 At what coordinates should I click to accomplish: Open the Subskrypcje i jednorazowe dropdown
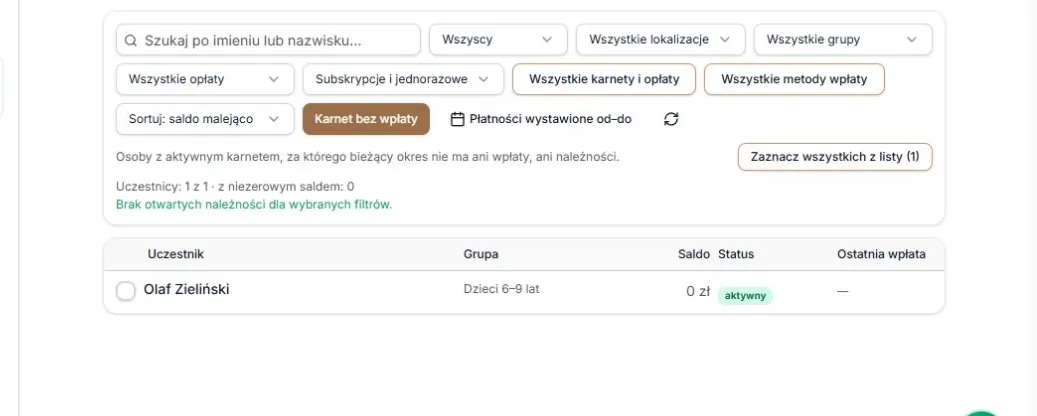[x=403, y=79]
